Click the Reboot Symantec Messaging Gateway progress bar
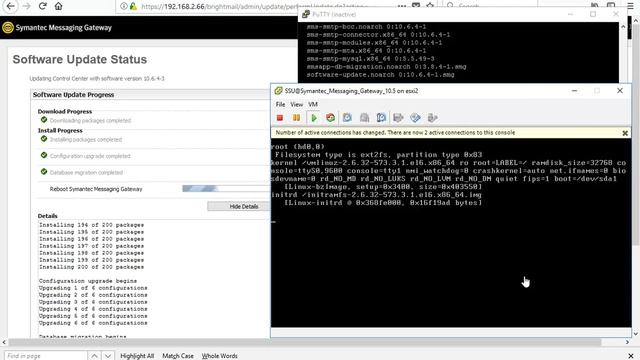The image size is (640, 360). [x=226, y=189]
